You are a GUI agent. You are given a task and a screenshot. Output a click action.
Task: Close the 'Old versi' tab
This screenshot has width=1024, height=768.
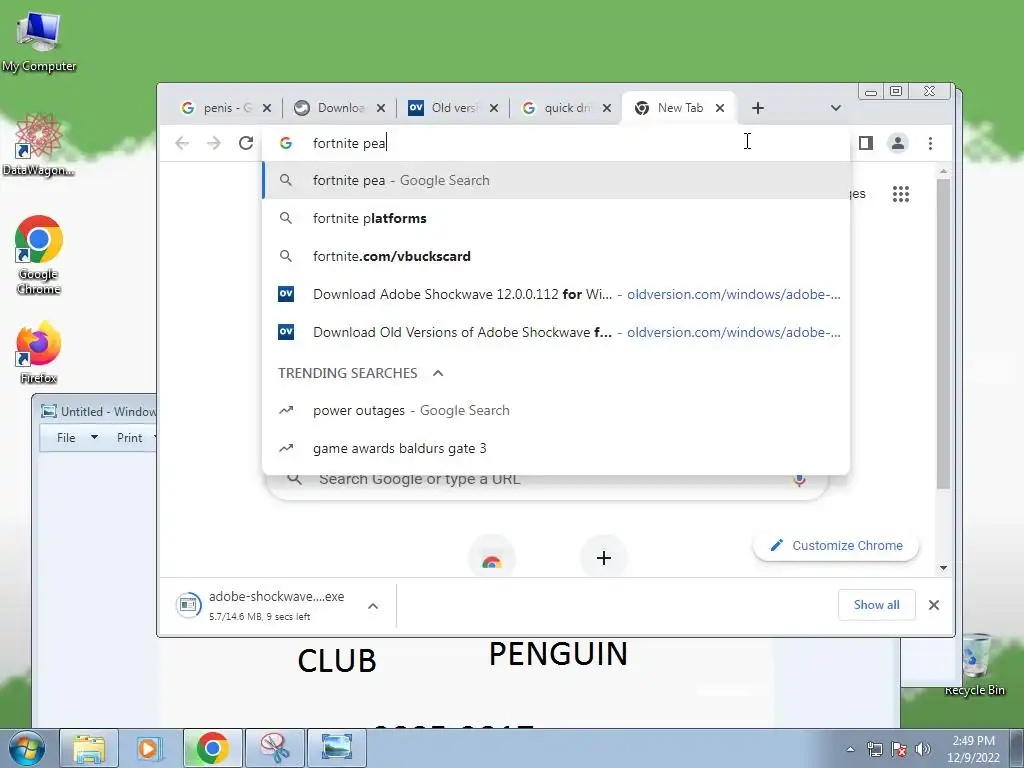coord(494,108)
